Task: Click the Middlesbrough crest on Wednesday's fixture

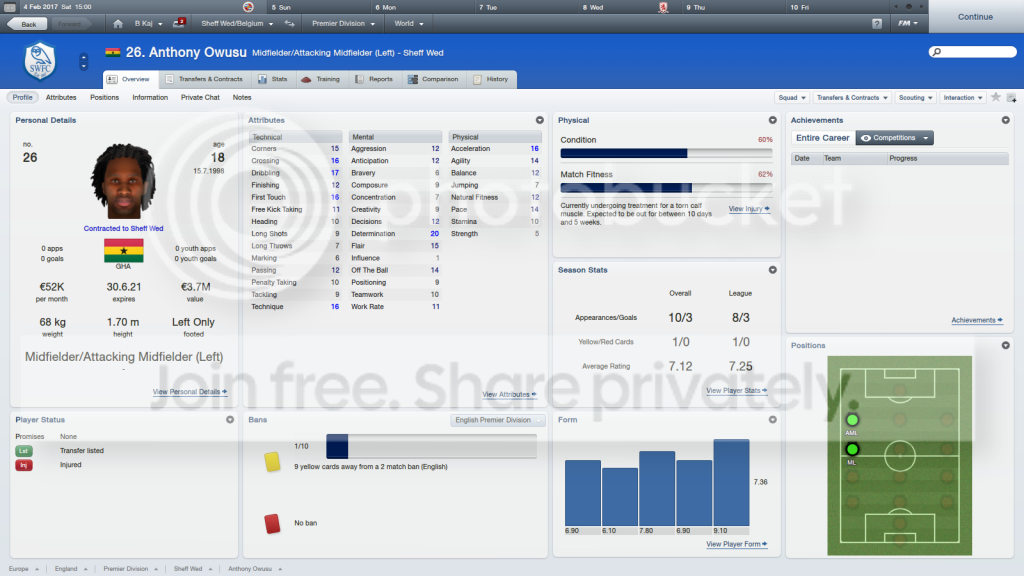Action: (x=663, y=7)
